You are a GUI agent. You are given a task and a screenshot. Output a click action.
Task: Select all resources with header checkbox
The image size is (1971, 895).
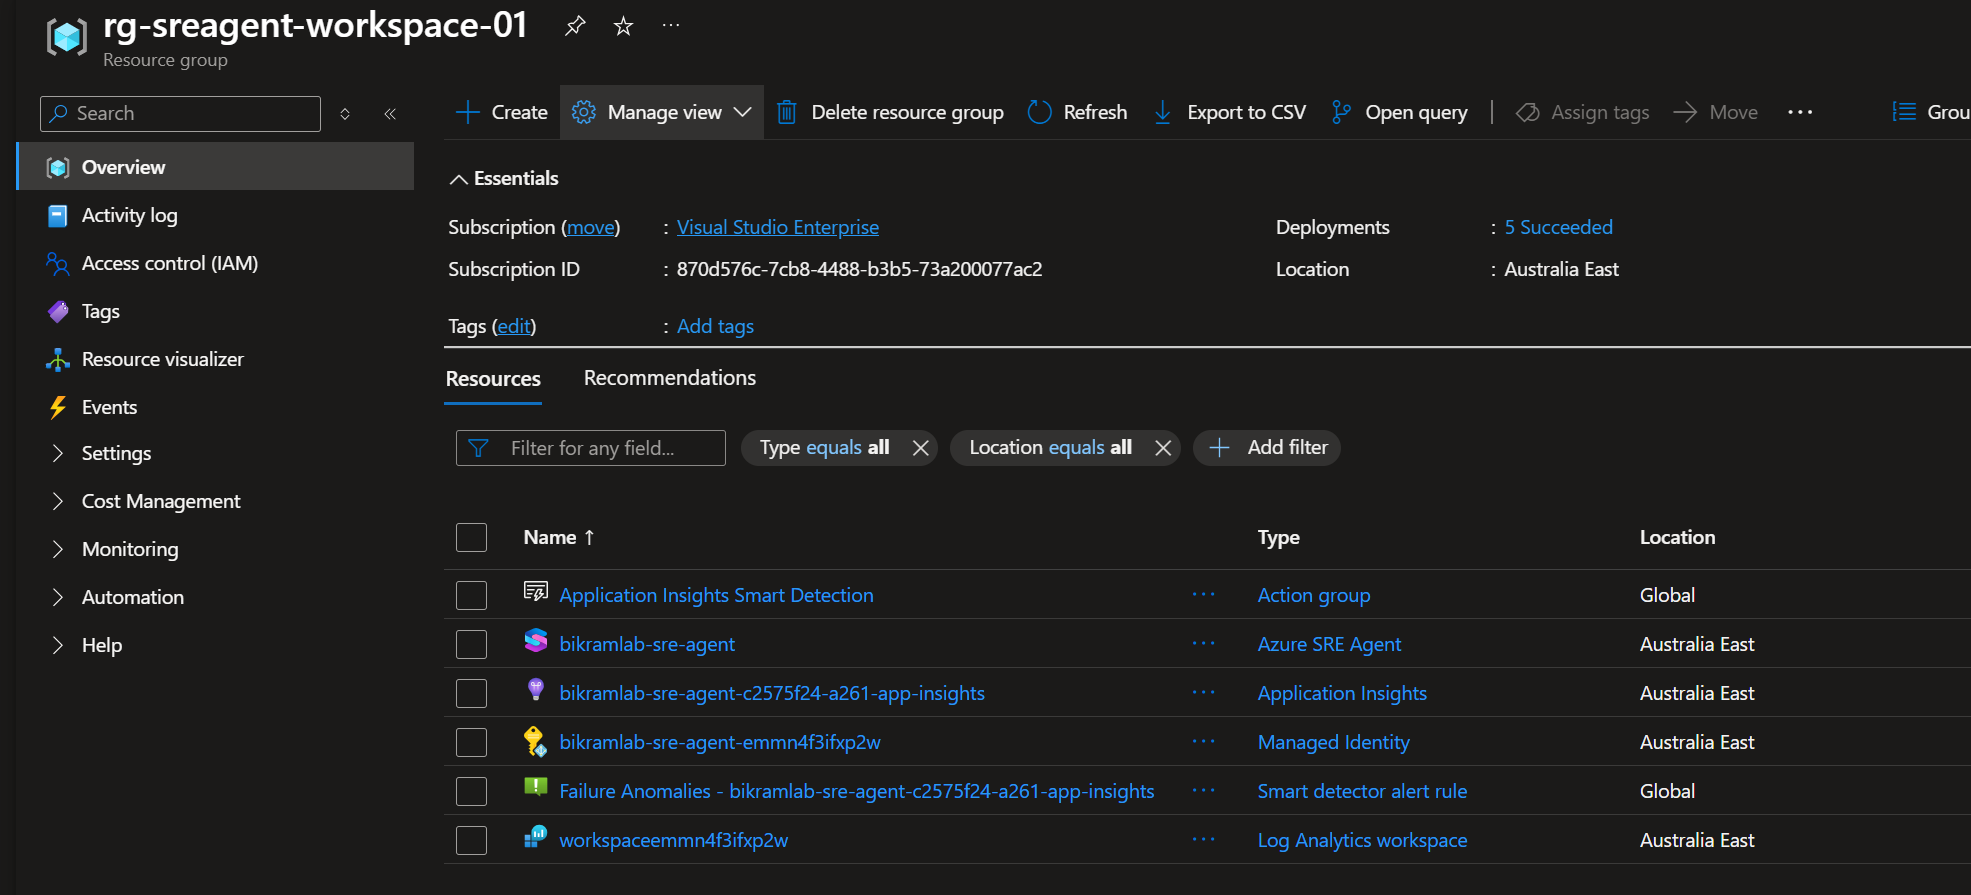(x=471, y=537)
